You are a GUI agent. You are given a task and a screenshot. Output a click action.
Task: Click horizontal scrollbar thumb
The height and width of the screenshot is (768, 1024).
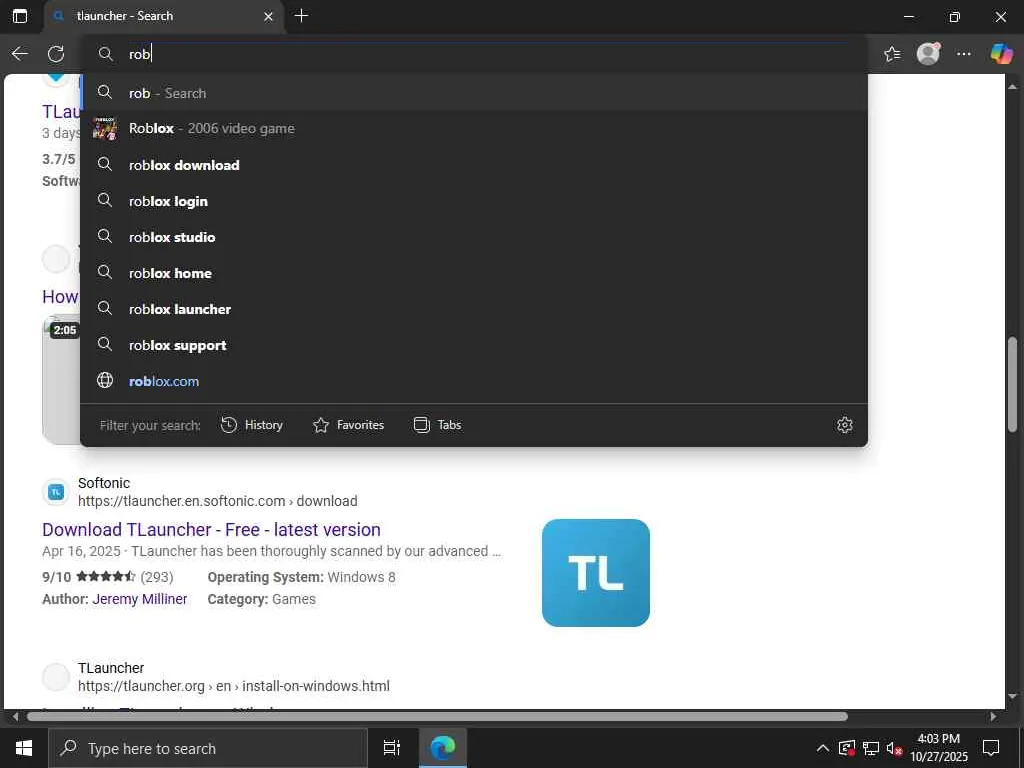click(x=437, y=716)
